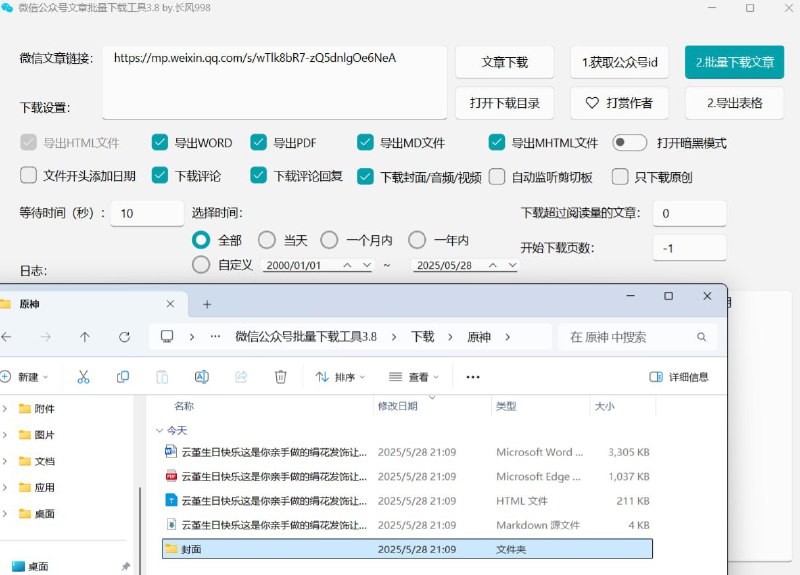Enable the 只下载原创 checkbox
The height and width of the screenshot is (575, 800).
click(x=619, y=177)
